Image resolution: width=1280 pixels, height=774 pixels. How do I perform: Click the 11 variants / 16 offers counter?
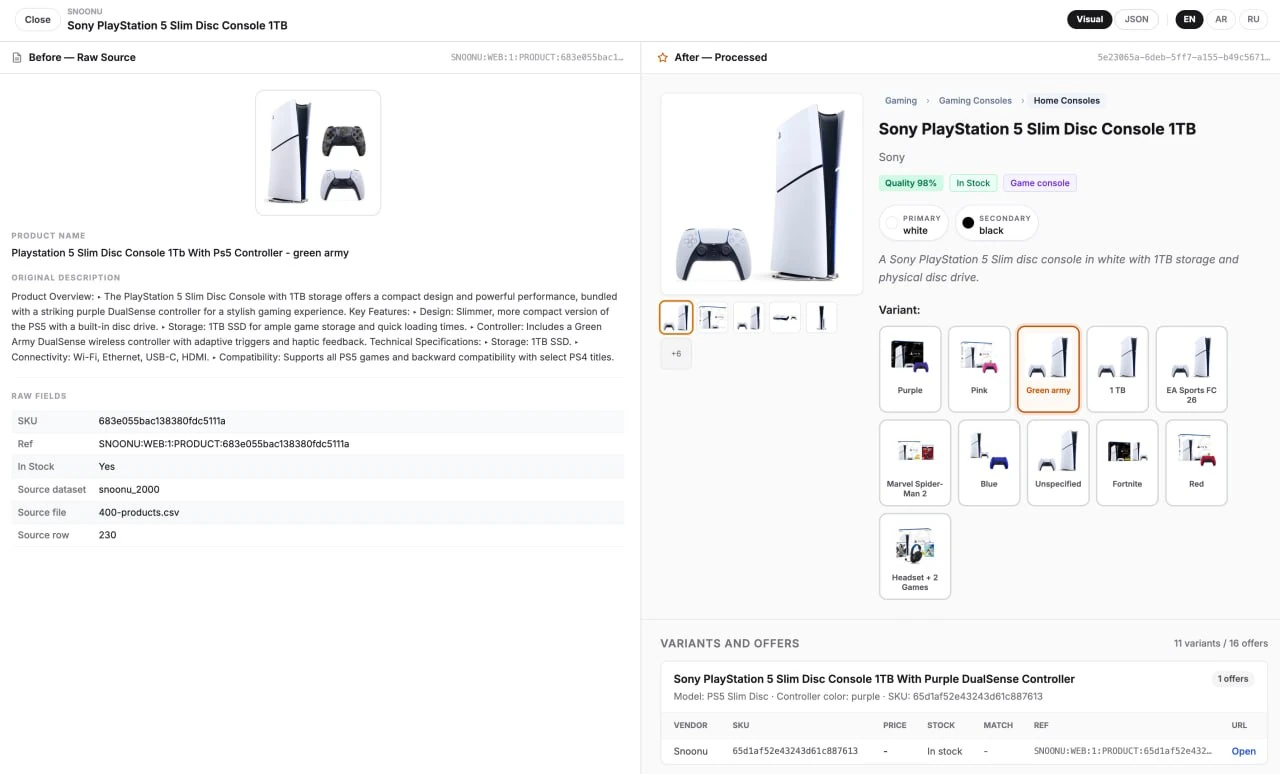tap(1221, 643)
